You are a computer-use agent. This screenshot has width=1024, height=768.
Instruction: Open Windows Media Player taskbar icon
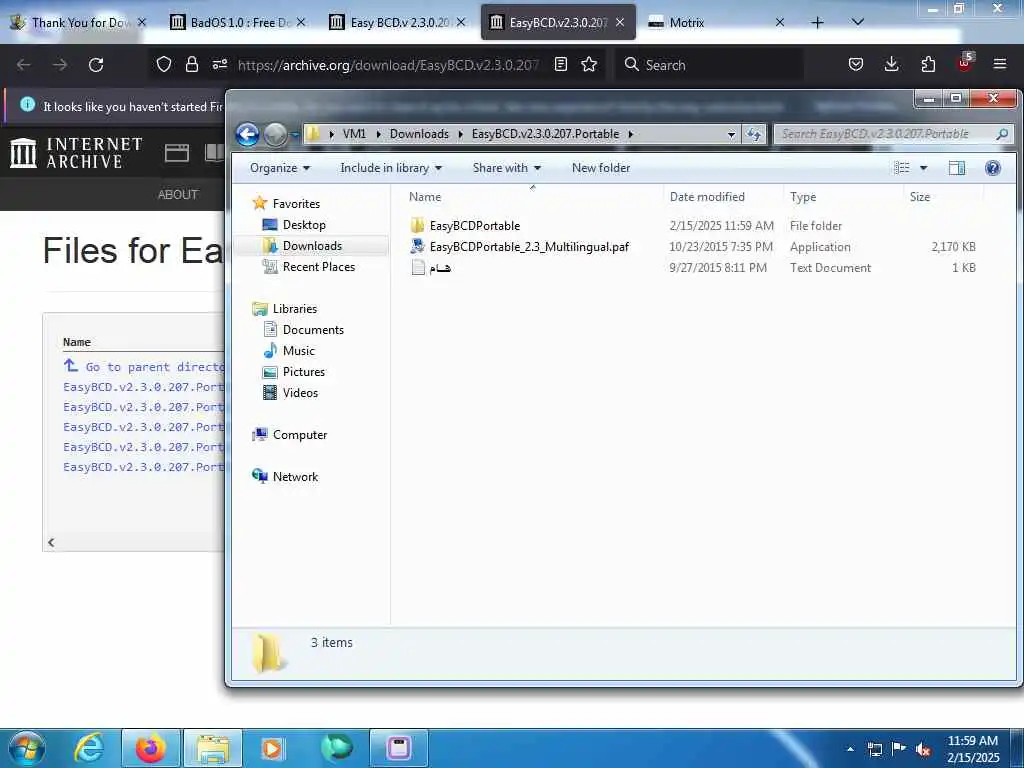pyautogui.click(x=273, y=748)
